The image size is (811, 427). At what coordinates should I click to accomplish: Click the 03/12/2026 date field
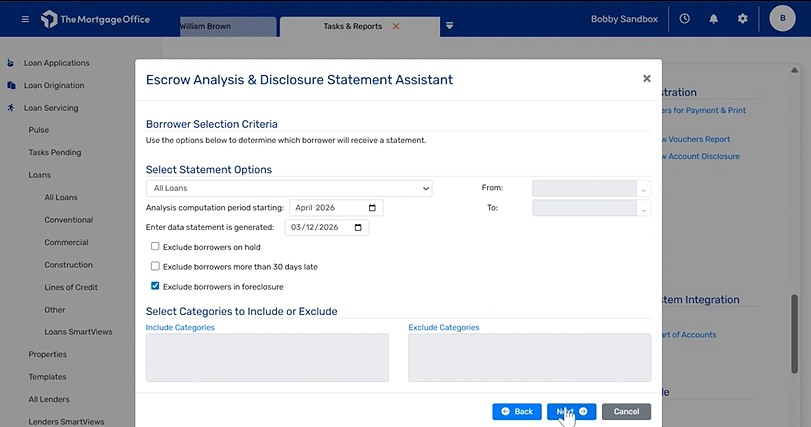click(327, 227)
